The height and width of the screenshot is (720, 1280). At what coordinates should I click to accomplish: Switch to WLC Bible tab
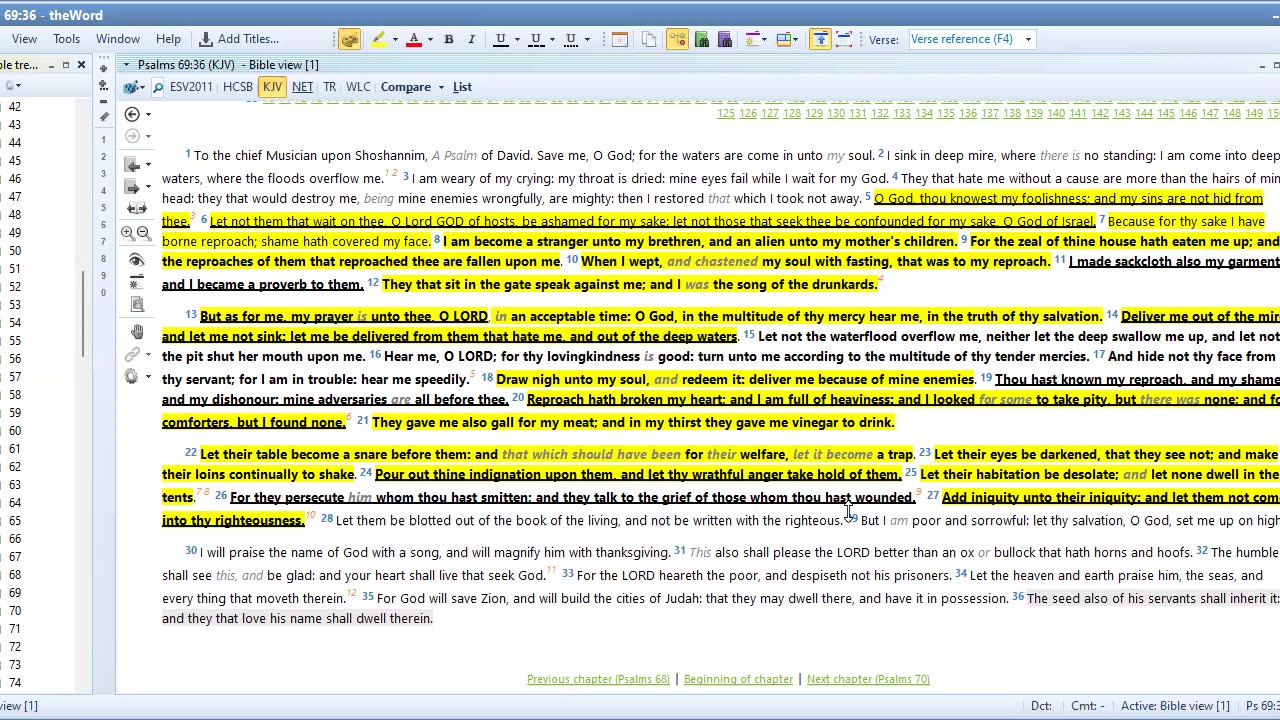pyautogui.click(x=357, y=87)
